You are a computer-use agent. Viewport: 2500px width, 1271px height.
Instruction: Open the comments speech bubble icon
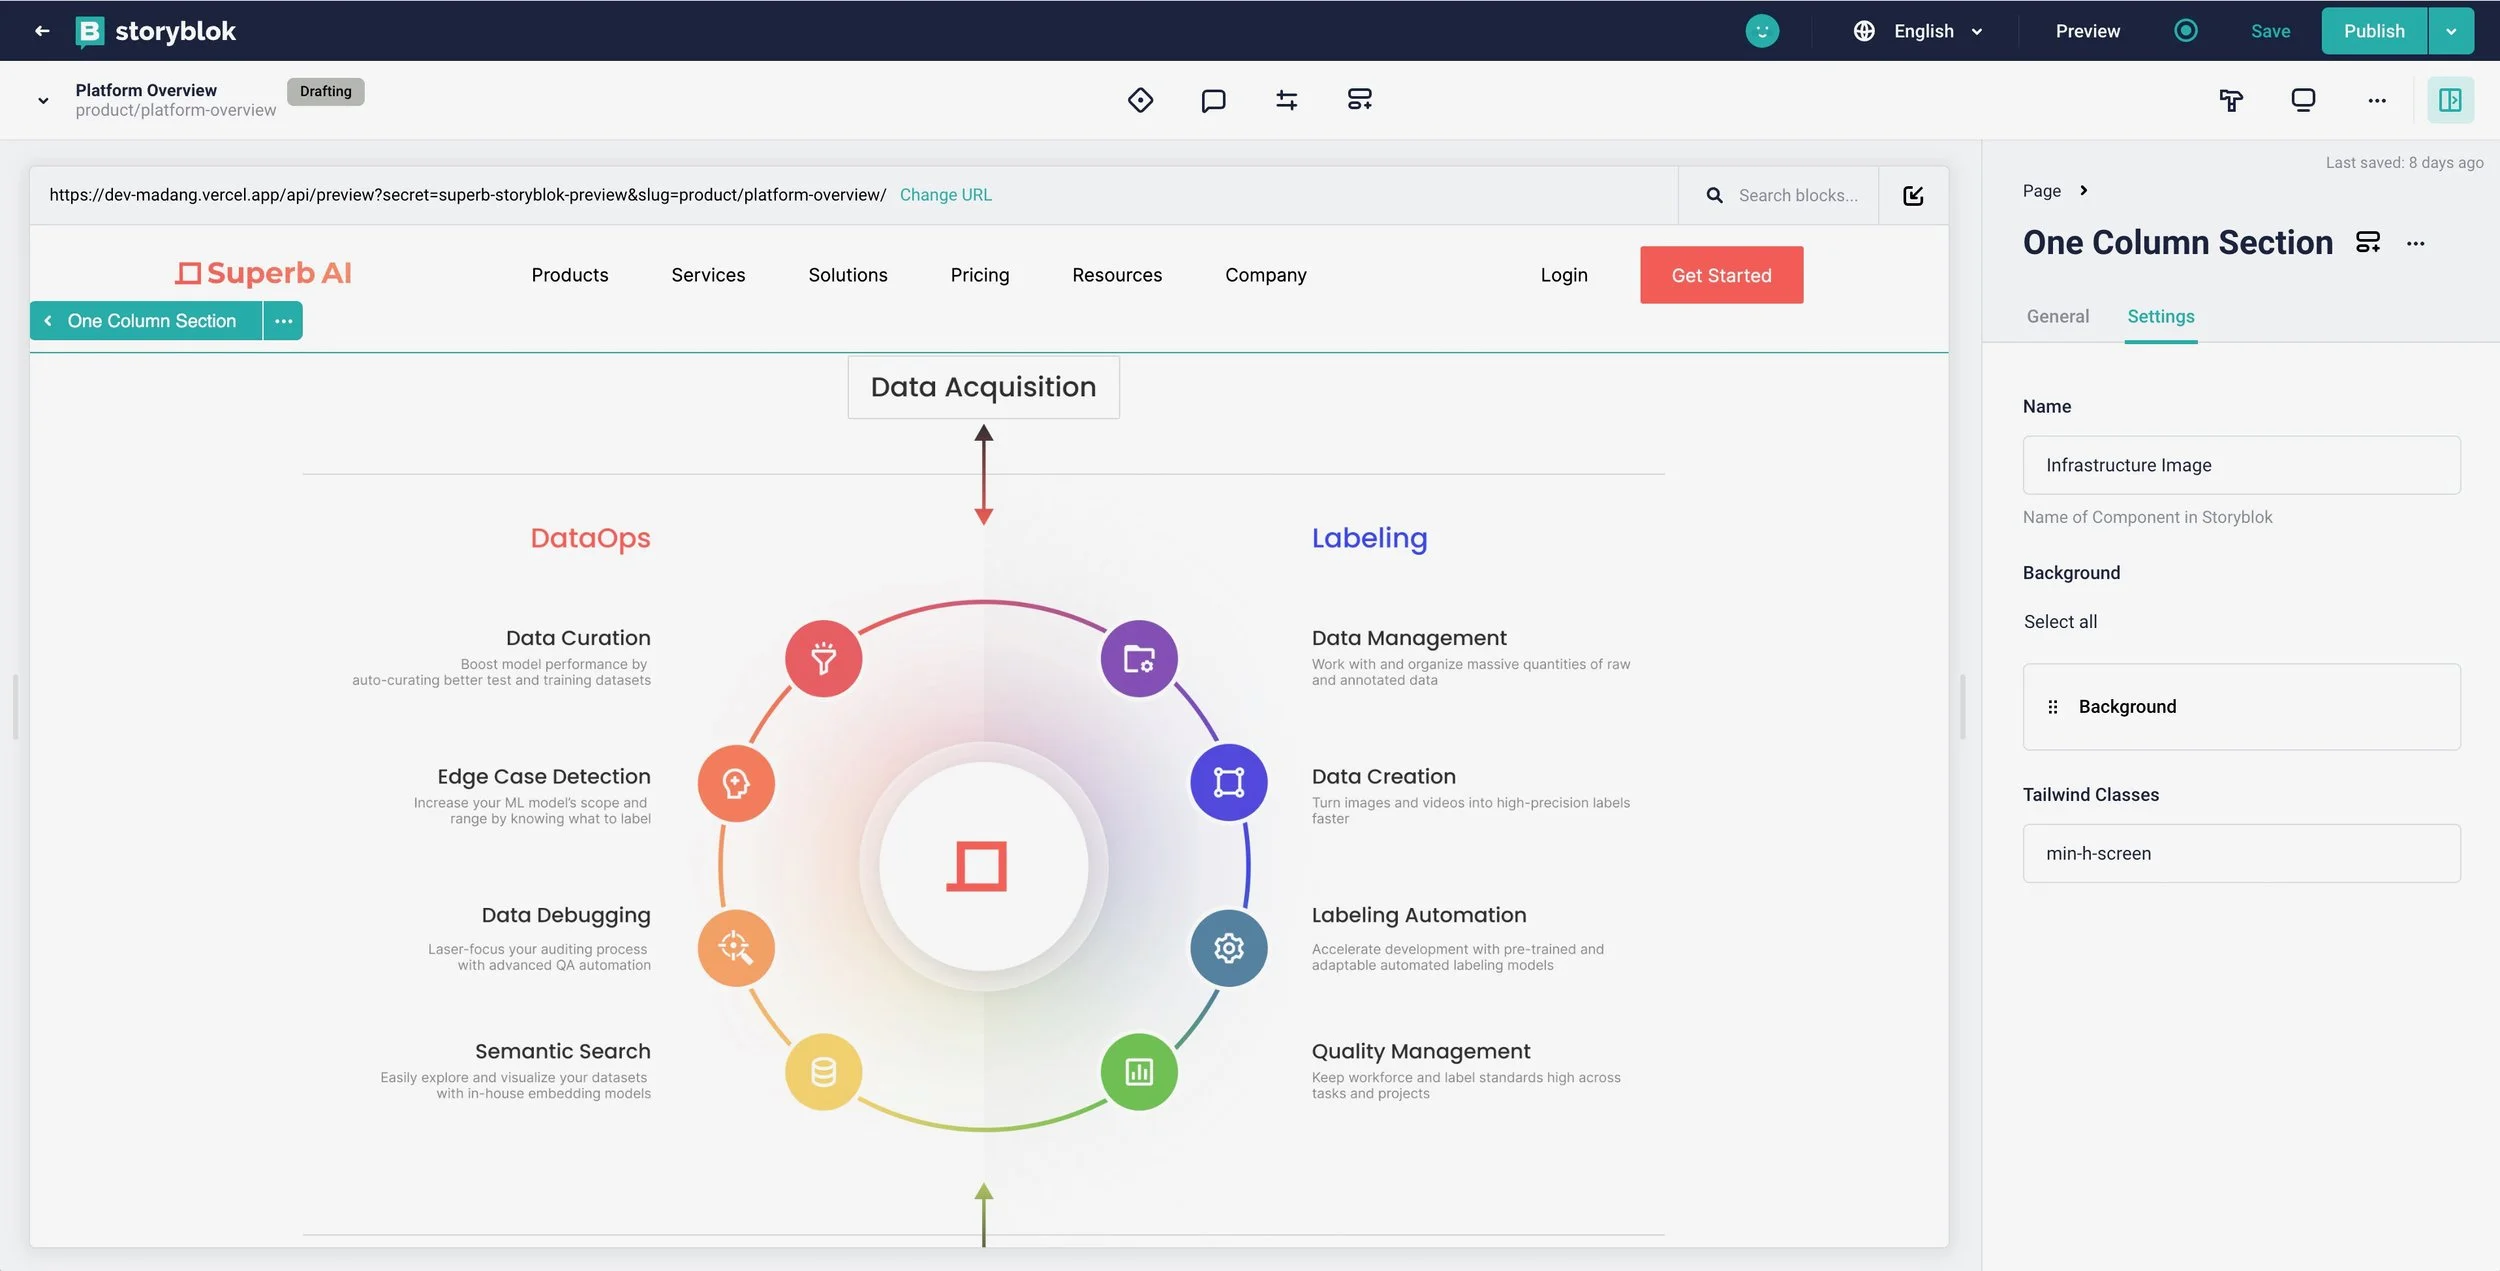1213,100
